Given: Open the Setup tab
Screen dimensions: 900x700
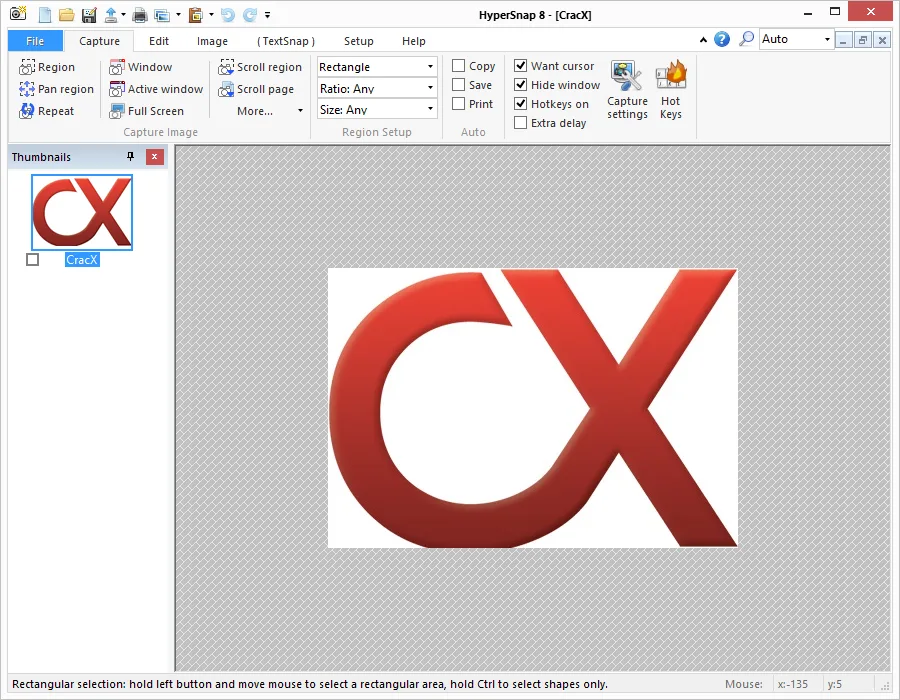Looking at the screenshot, I should click(x=359, y=41).
